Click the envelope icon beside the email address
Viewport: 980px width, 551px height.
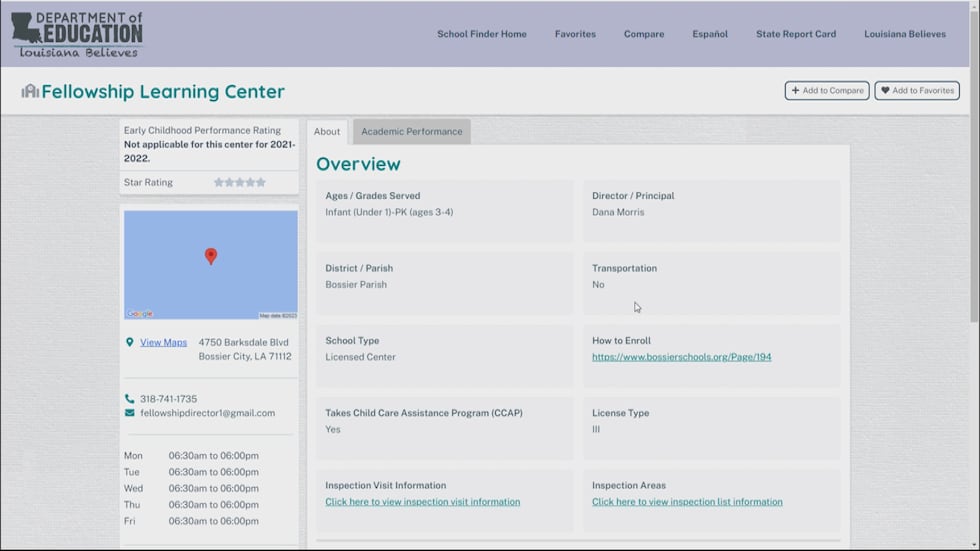(129, 413)
